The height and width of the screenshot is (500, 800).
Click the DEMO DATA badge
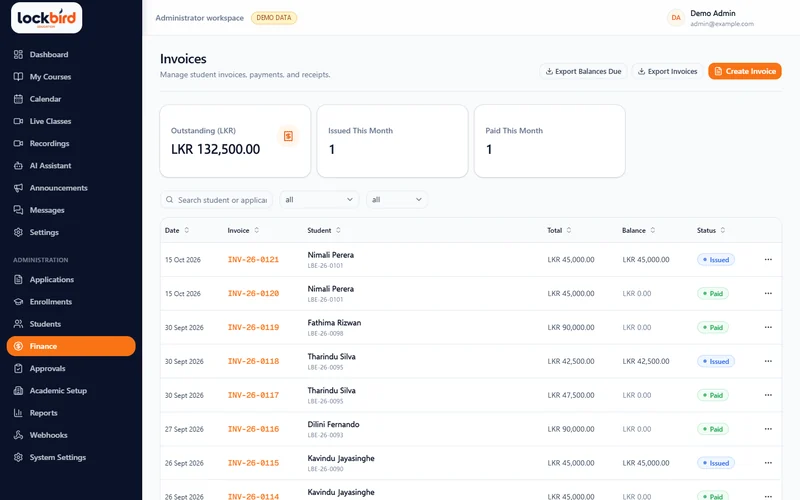tap(274, 18)
